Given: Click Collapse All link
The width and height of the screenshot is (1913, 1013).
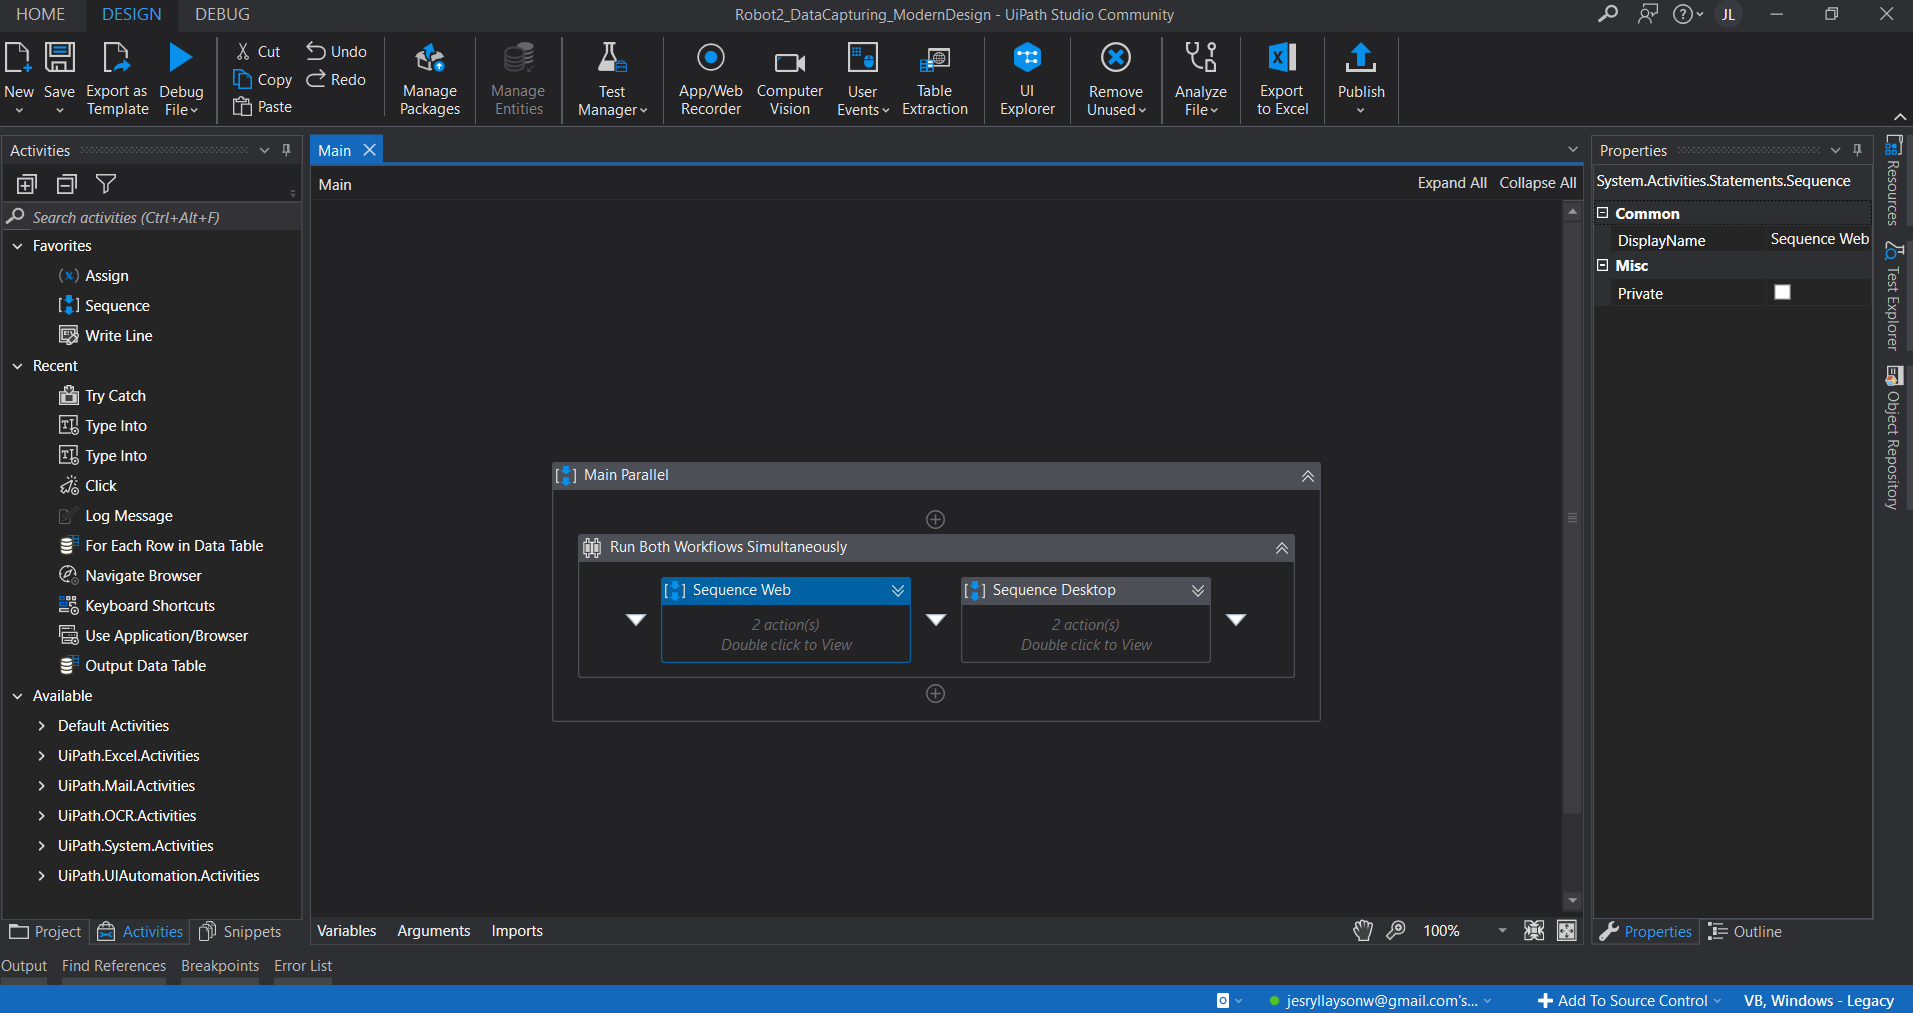Looking at the screenshot, I should (x=1538, y=183).
